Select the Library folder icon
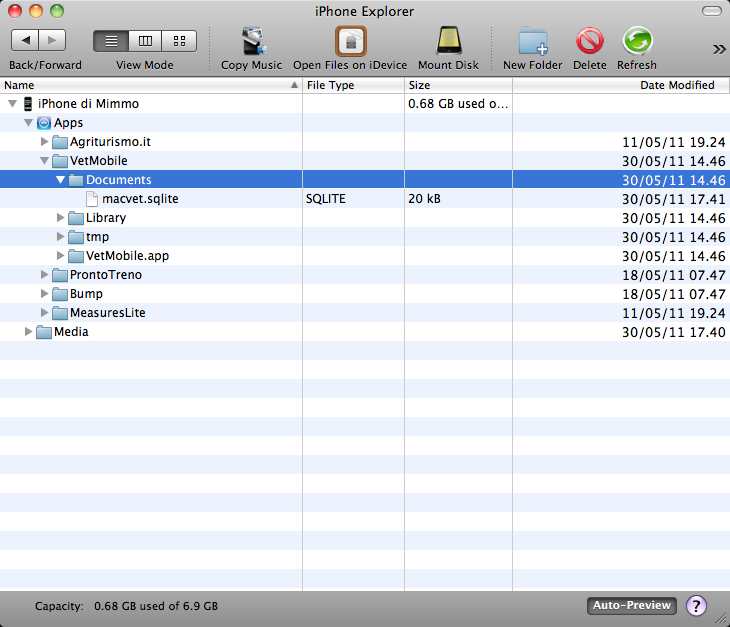The height and width of the screenshot is (627, 730). pos(76,218)
